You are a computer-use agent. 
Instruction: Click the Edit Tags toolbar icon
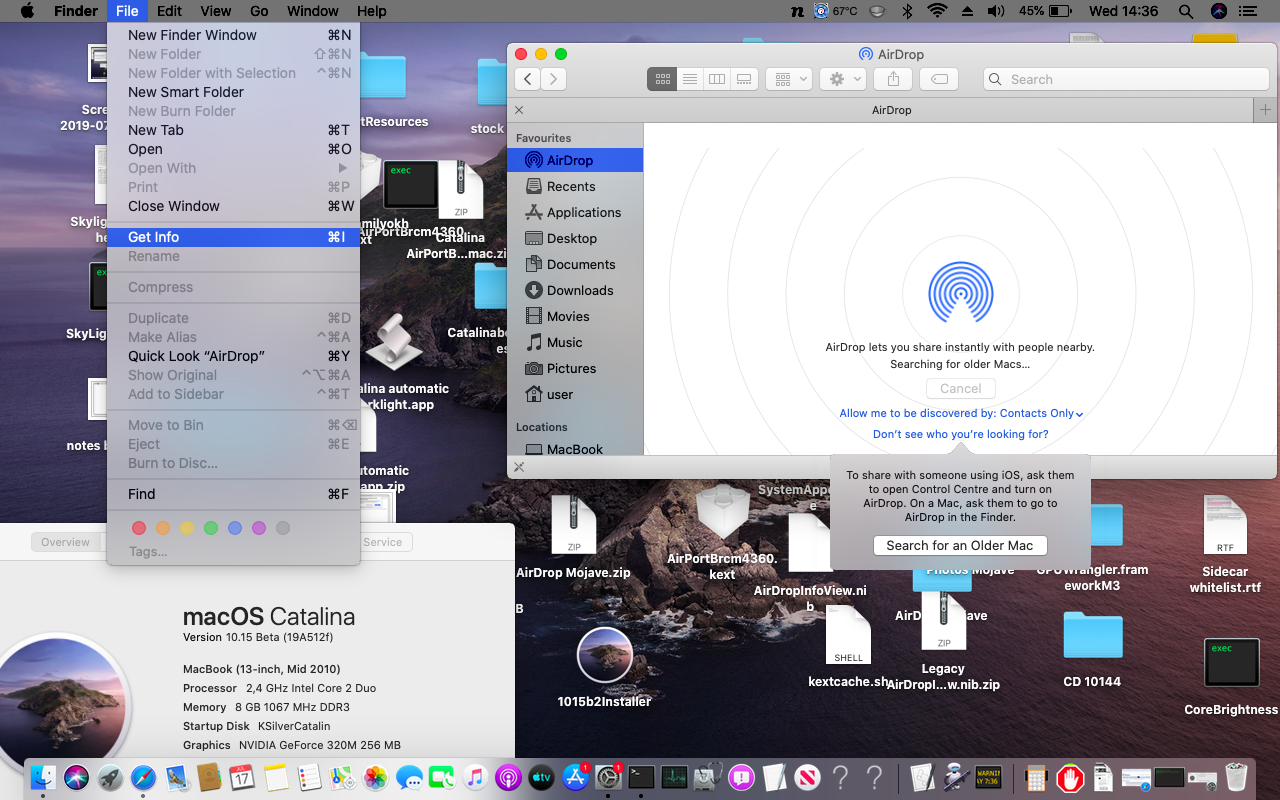939,79
